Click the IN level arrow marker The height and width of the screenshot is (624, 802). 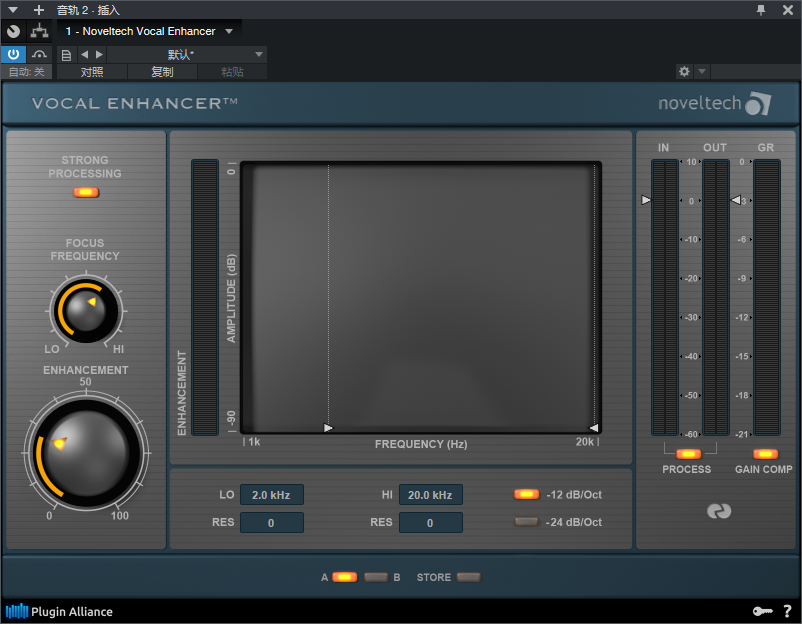(x=646, y=200)
